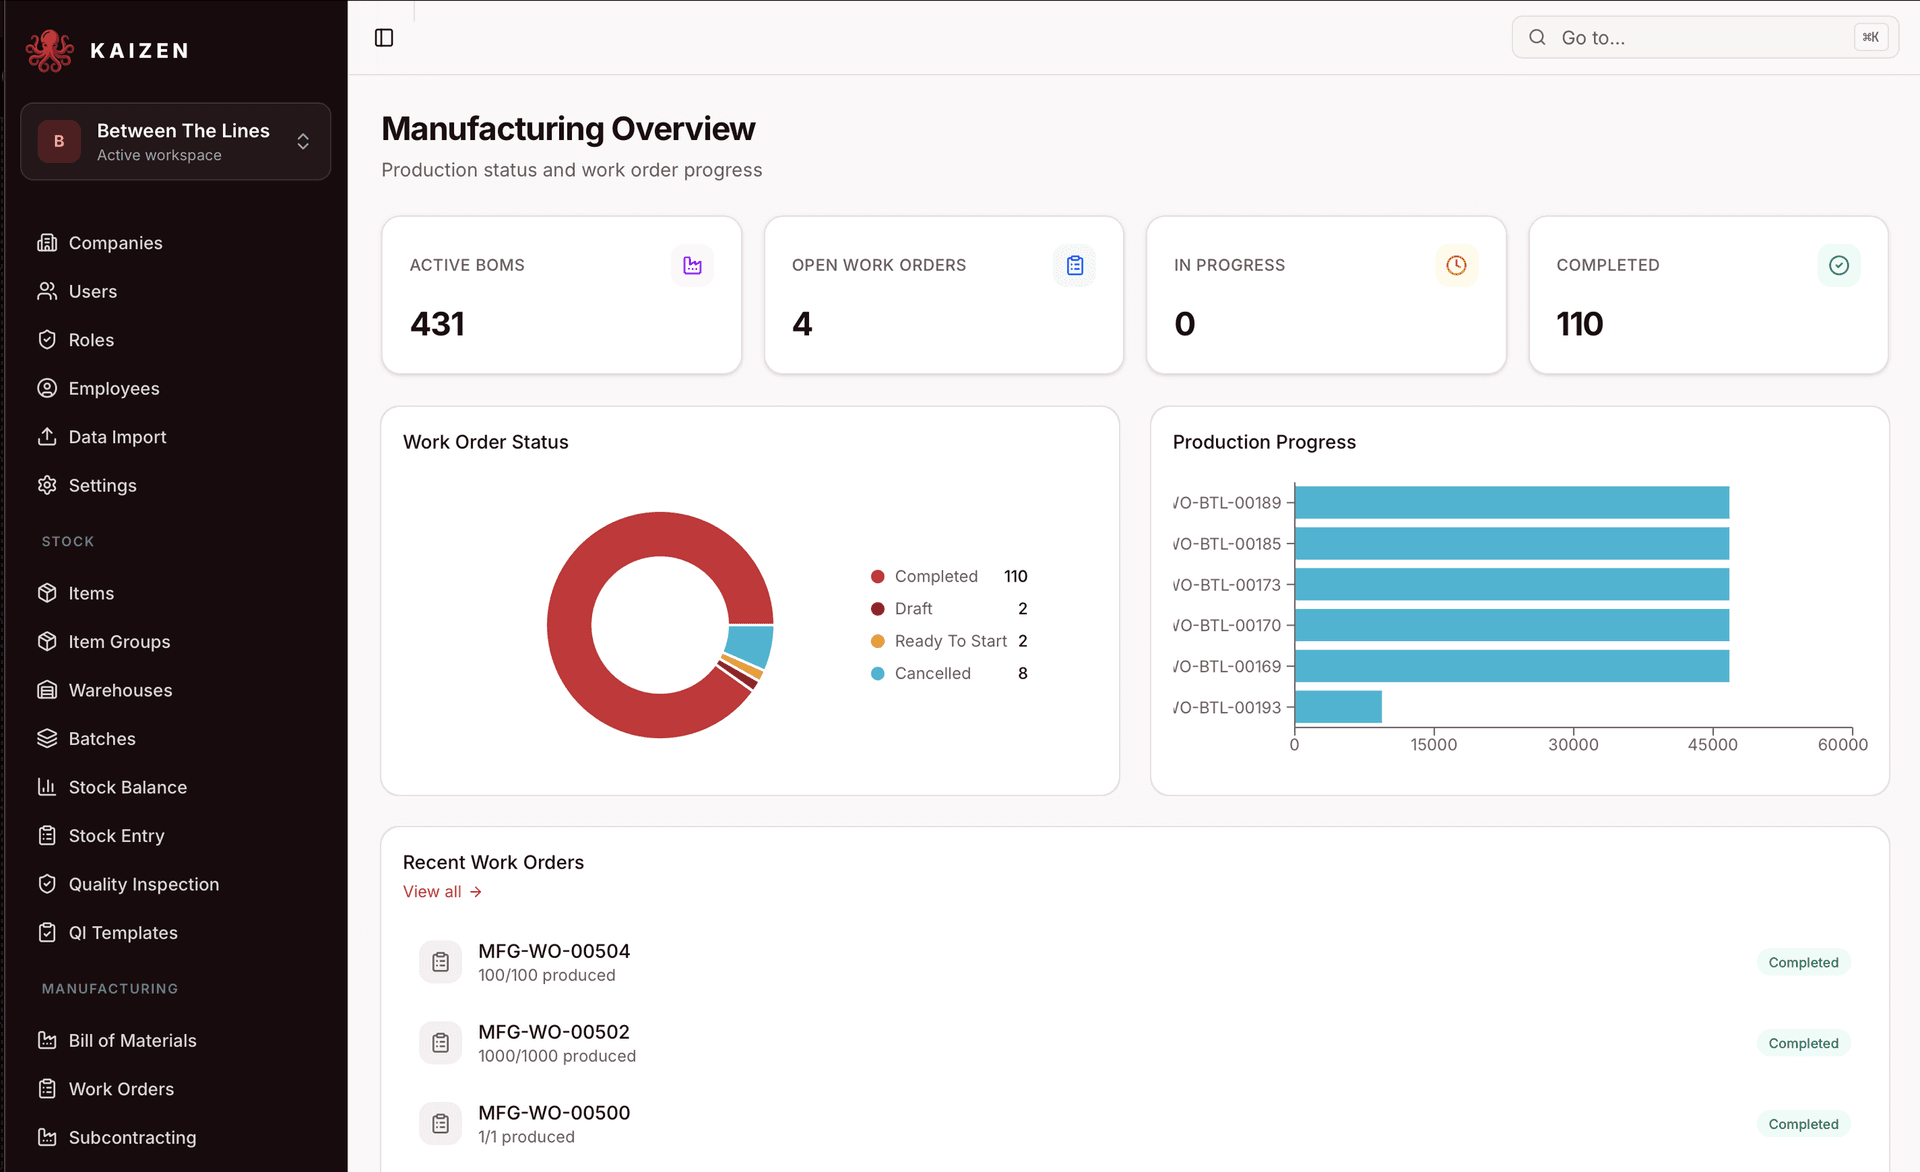Navigate to Employees
The width and height of the screenshot is (1920, 1172).
coord(114,388)
